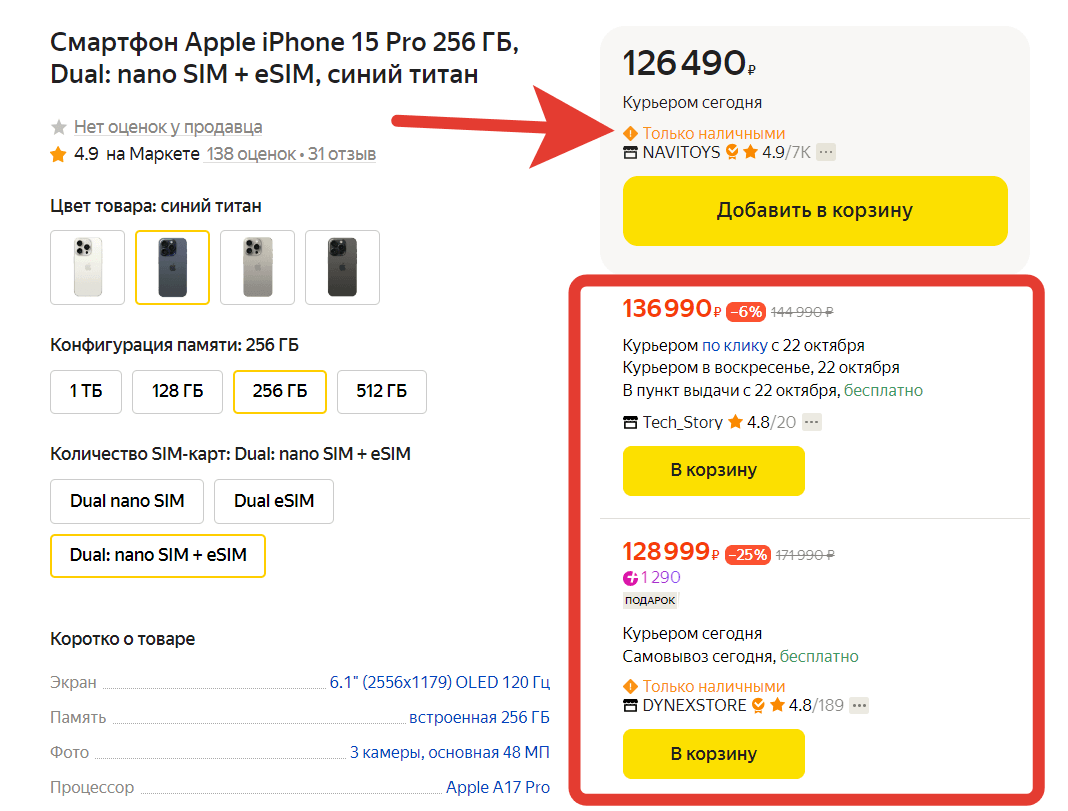Open the 138 оценок • 31 отзыв link

click(x=291, y=154)
